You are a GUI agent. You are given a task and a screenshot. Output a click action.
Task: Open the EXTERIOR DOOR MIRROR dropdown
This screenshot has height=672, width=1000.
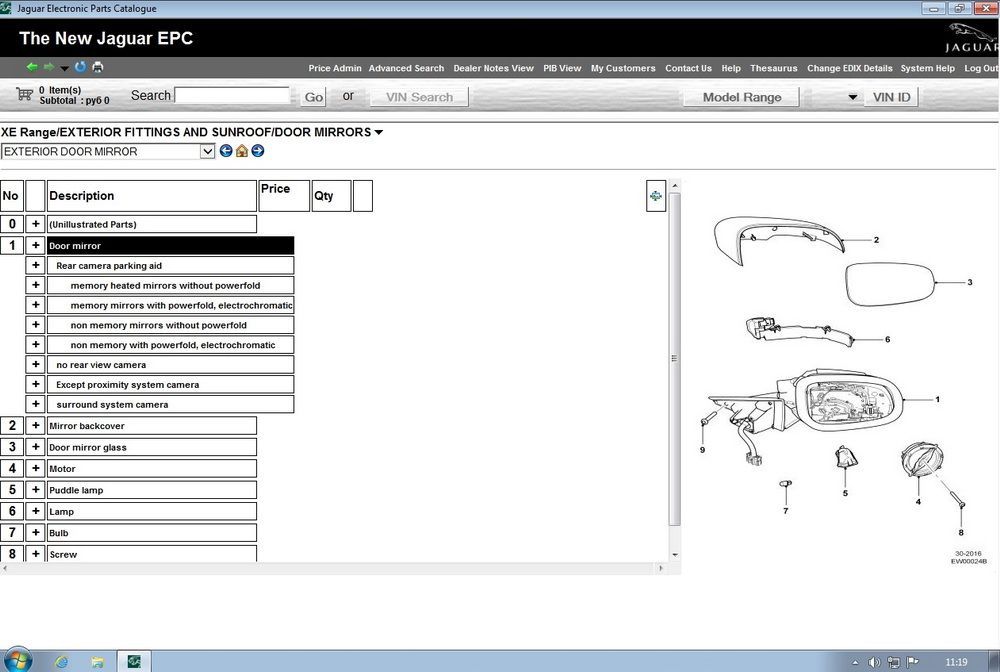coord(207,152)
